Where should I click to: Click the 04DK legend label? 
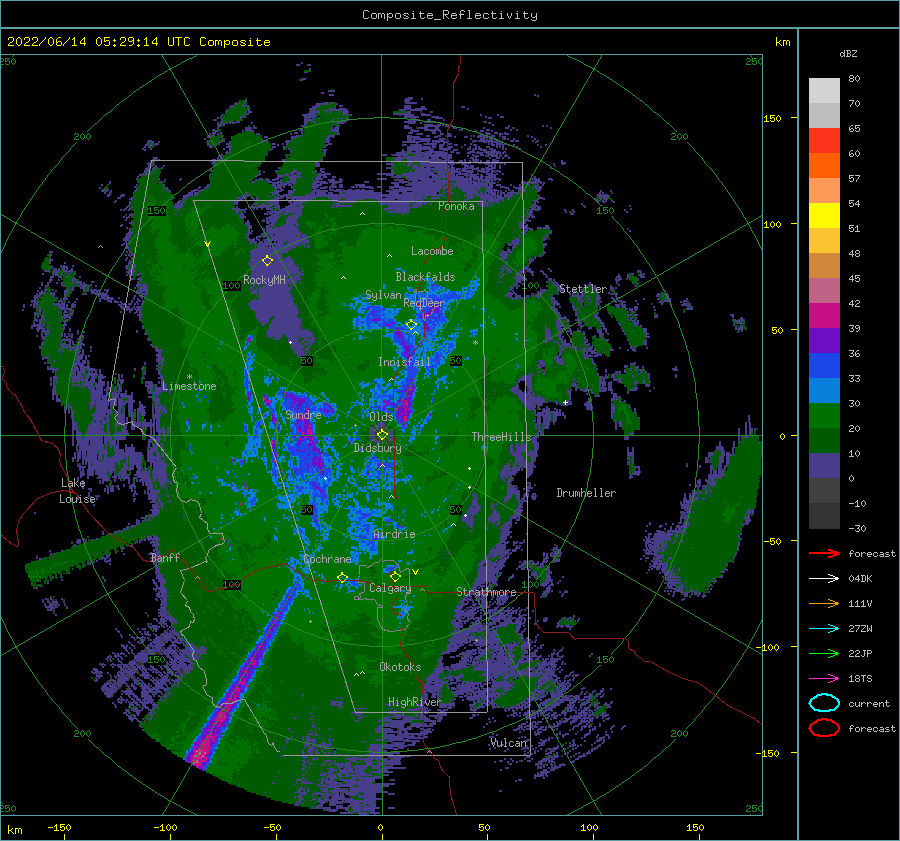pos(860,579)
